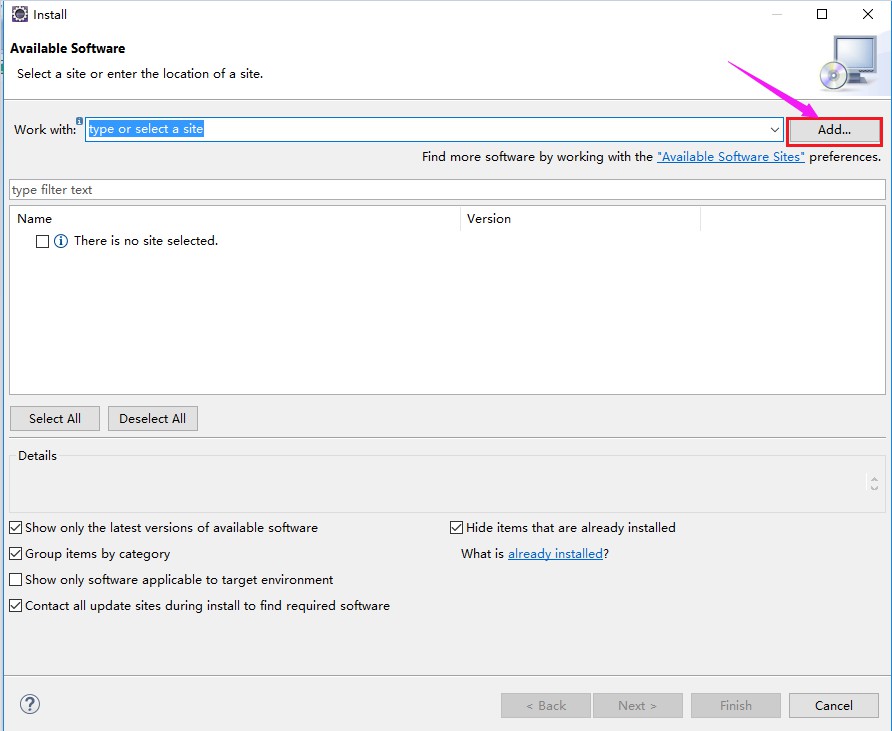Toggle Group items by category checkbox
892x731 pixels.
[x=16, y=554]
